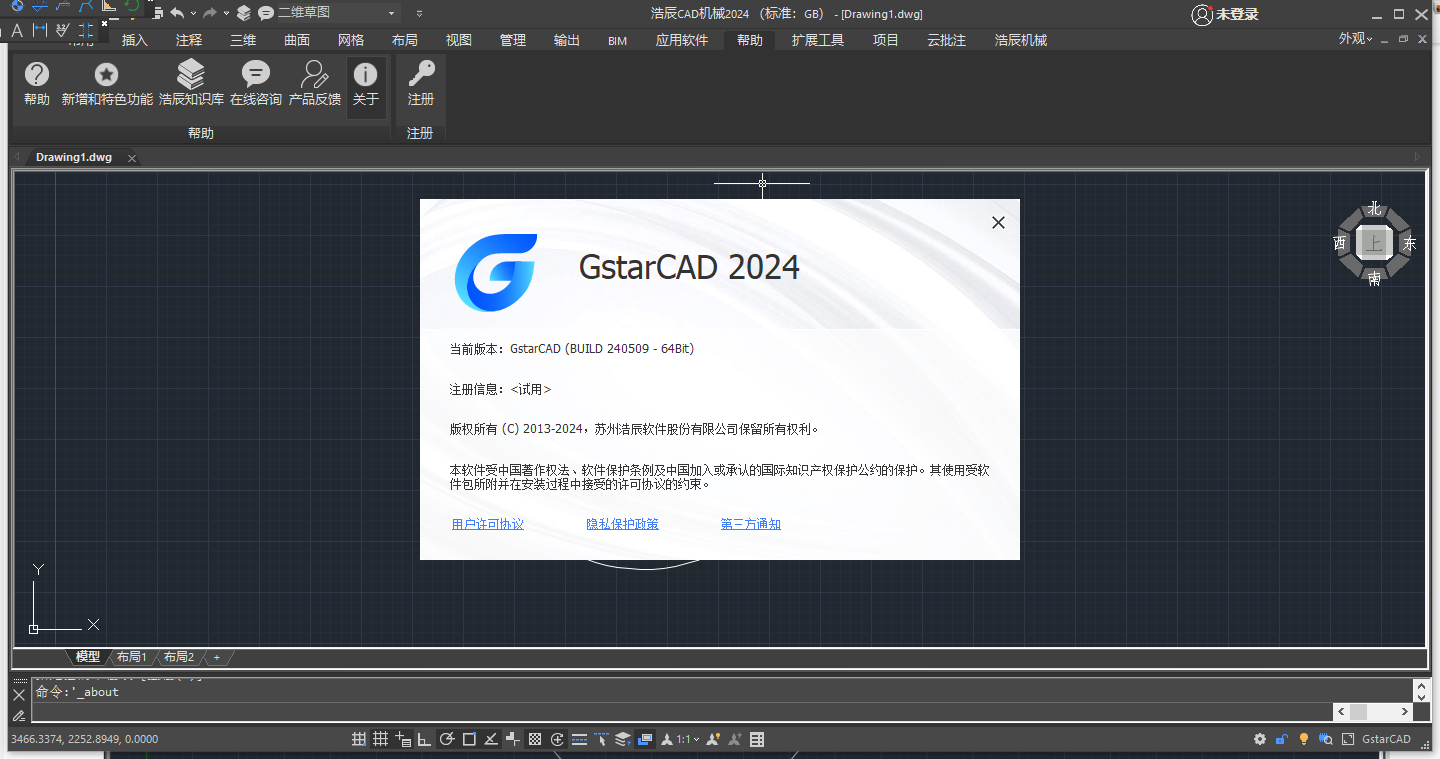Viewport: 1440px width, 759px height.
Task: Click 北 north on the view cube compass
Action: click(x=1375, y=209)
